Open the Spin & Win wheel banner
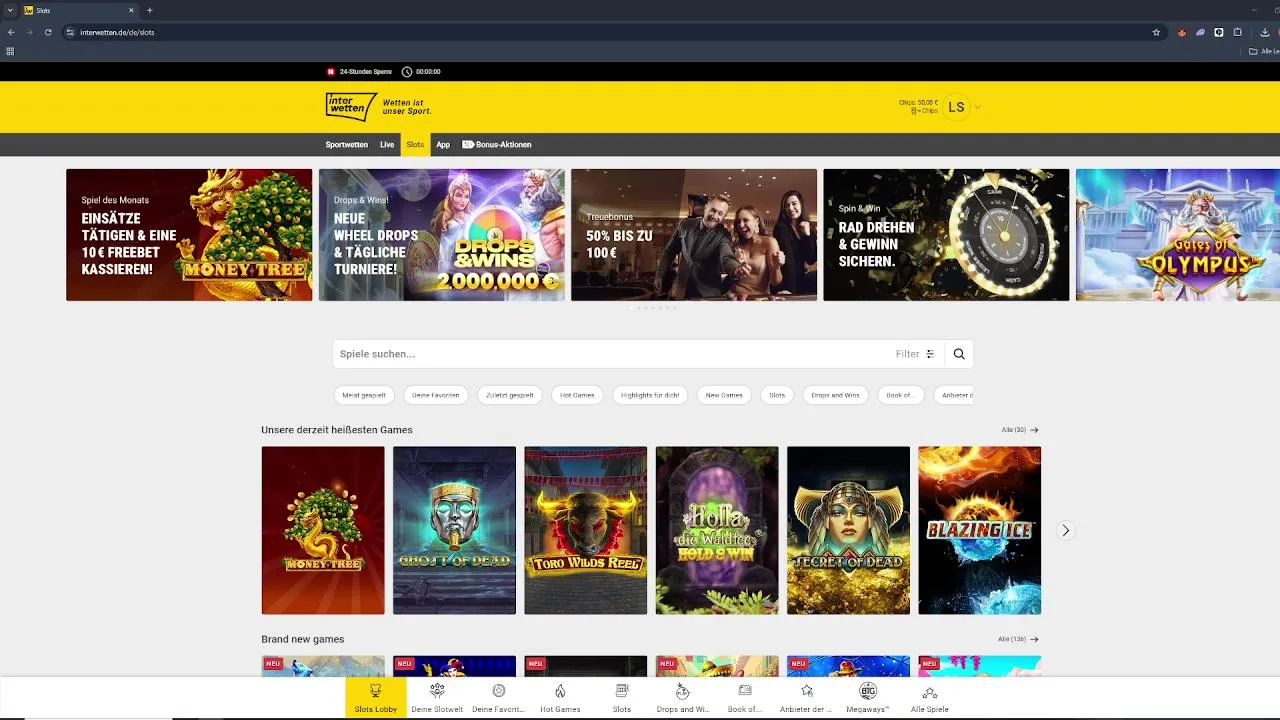This screenshot has height=720, width=1280. pyautogui.click(x=946, y=235)
